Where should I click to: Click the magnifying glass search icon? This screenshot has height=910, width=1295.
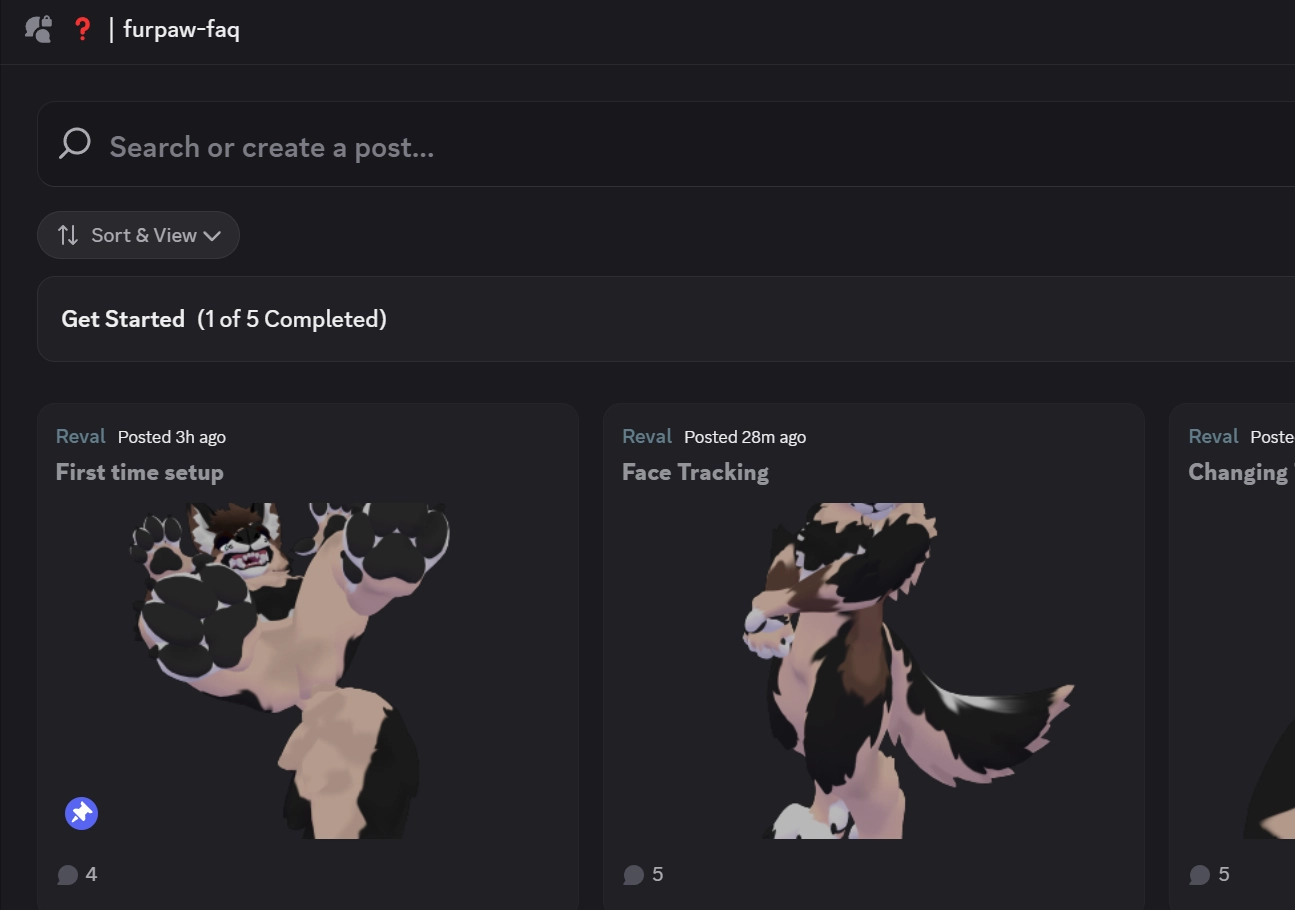click(x=75, y=144)
